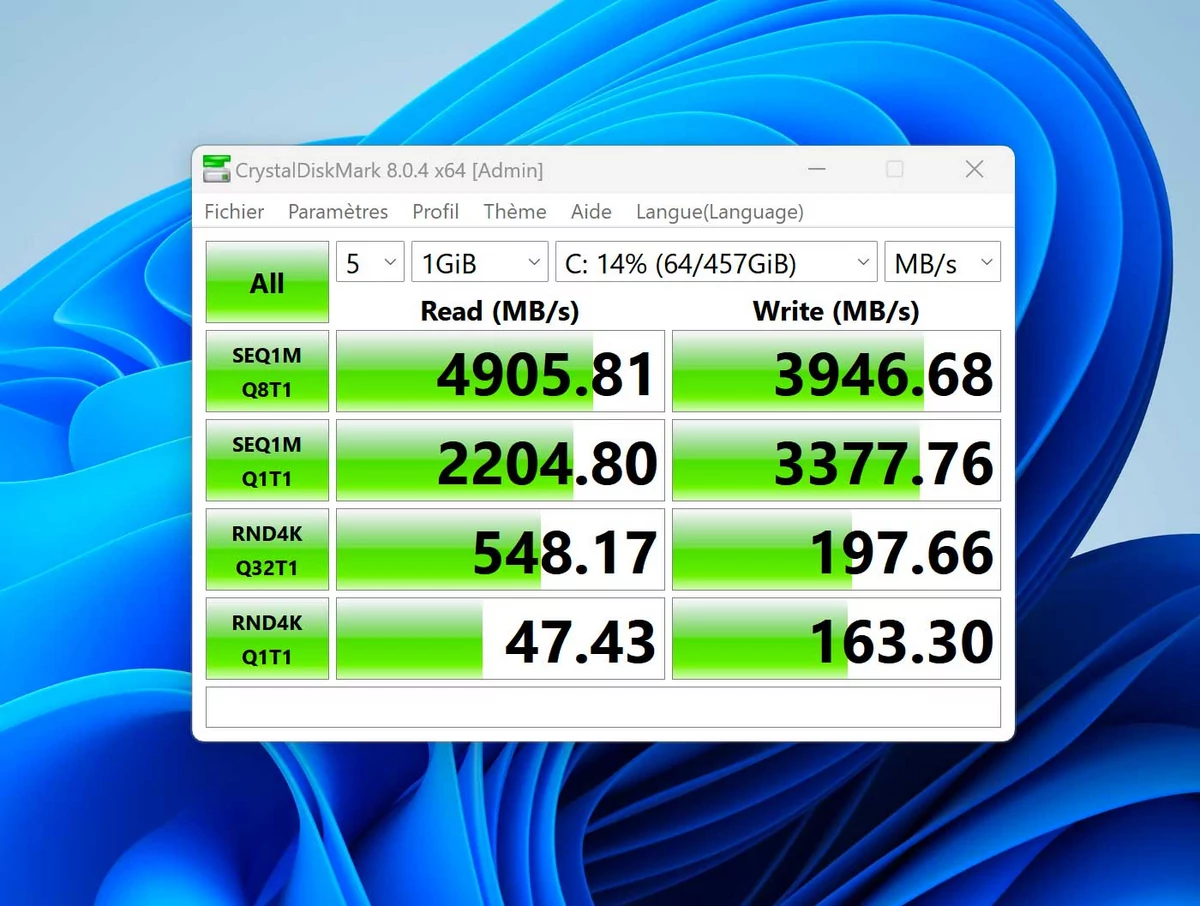
Task: Open the Thème menu
Action: click(x=515, y=212)
